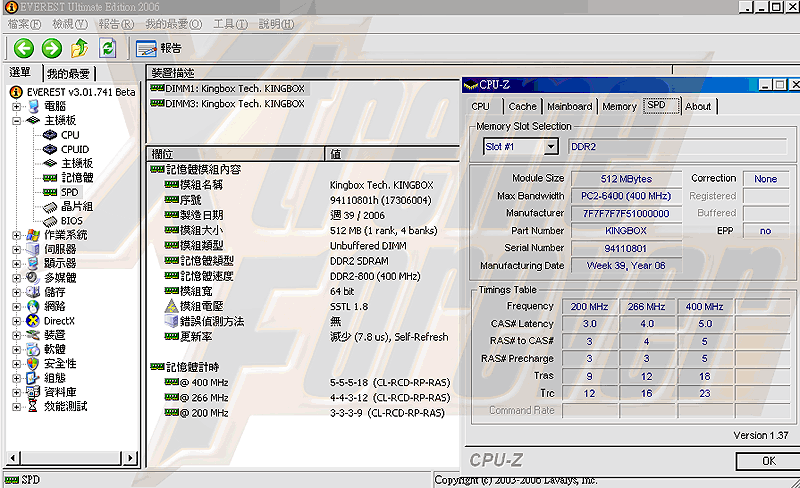Select the CPU icon under 主機板

pyautogui.click(x=49, y=135)
